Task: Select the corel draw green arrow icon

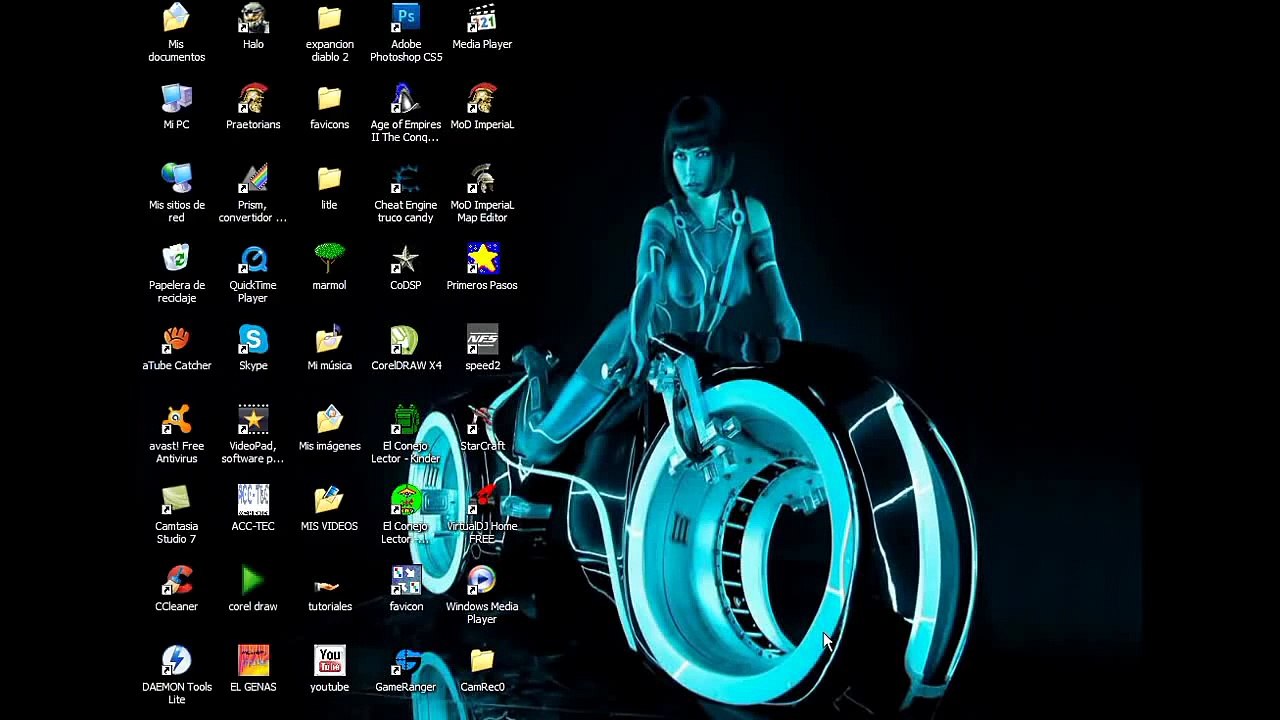Action: [253, 580]
